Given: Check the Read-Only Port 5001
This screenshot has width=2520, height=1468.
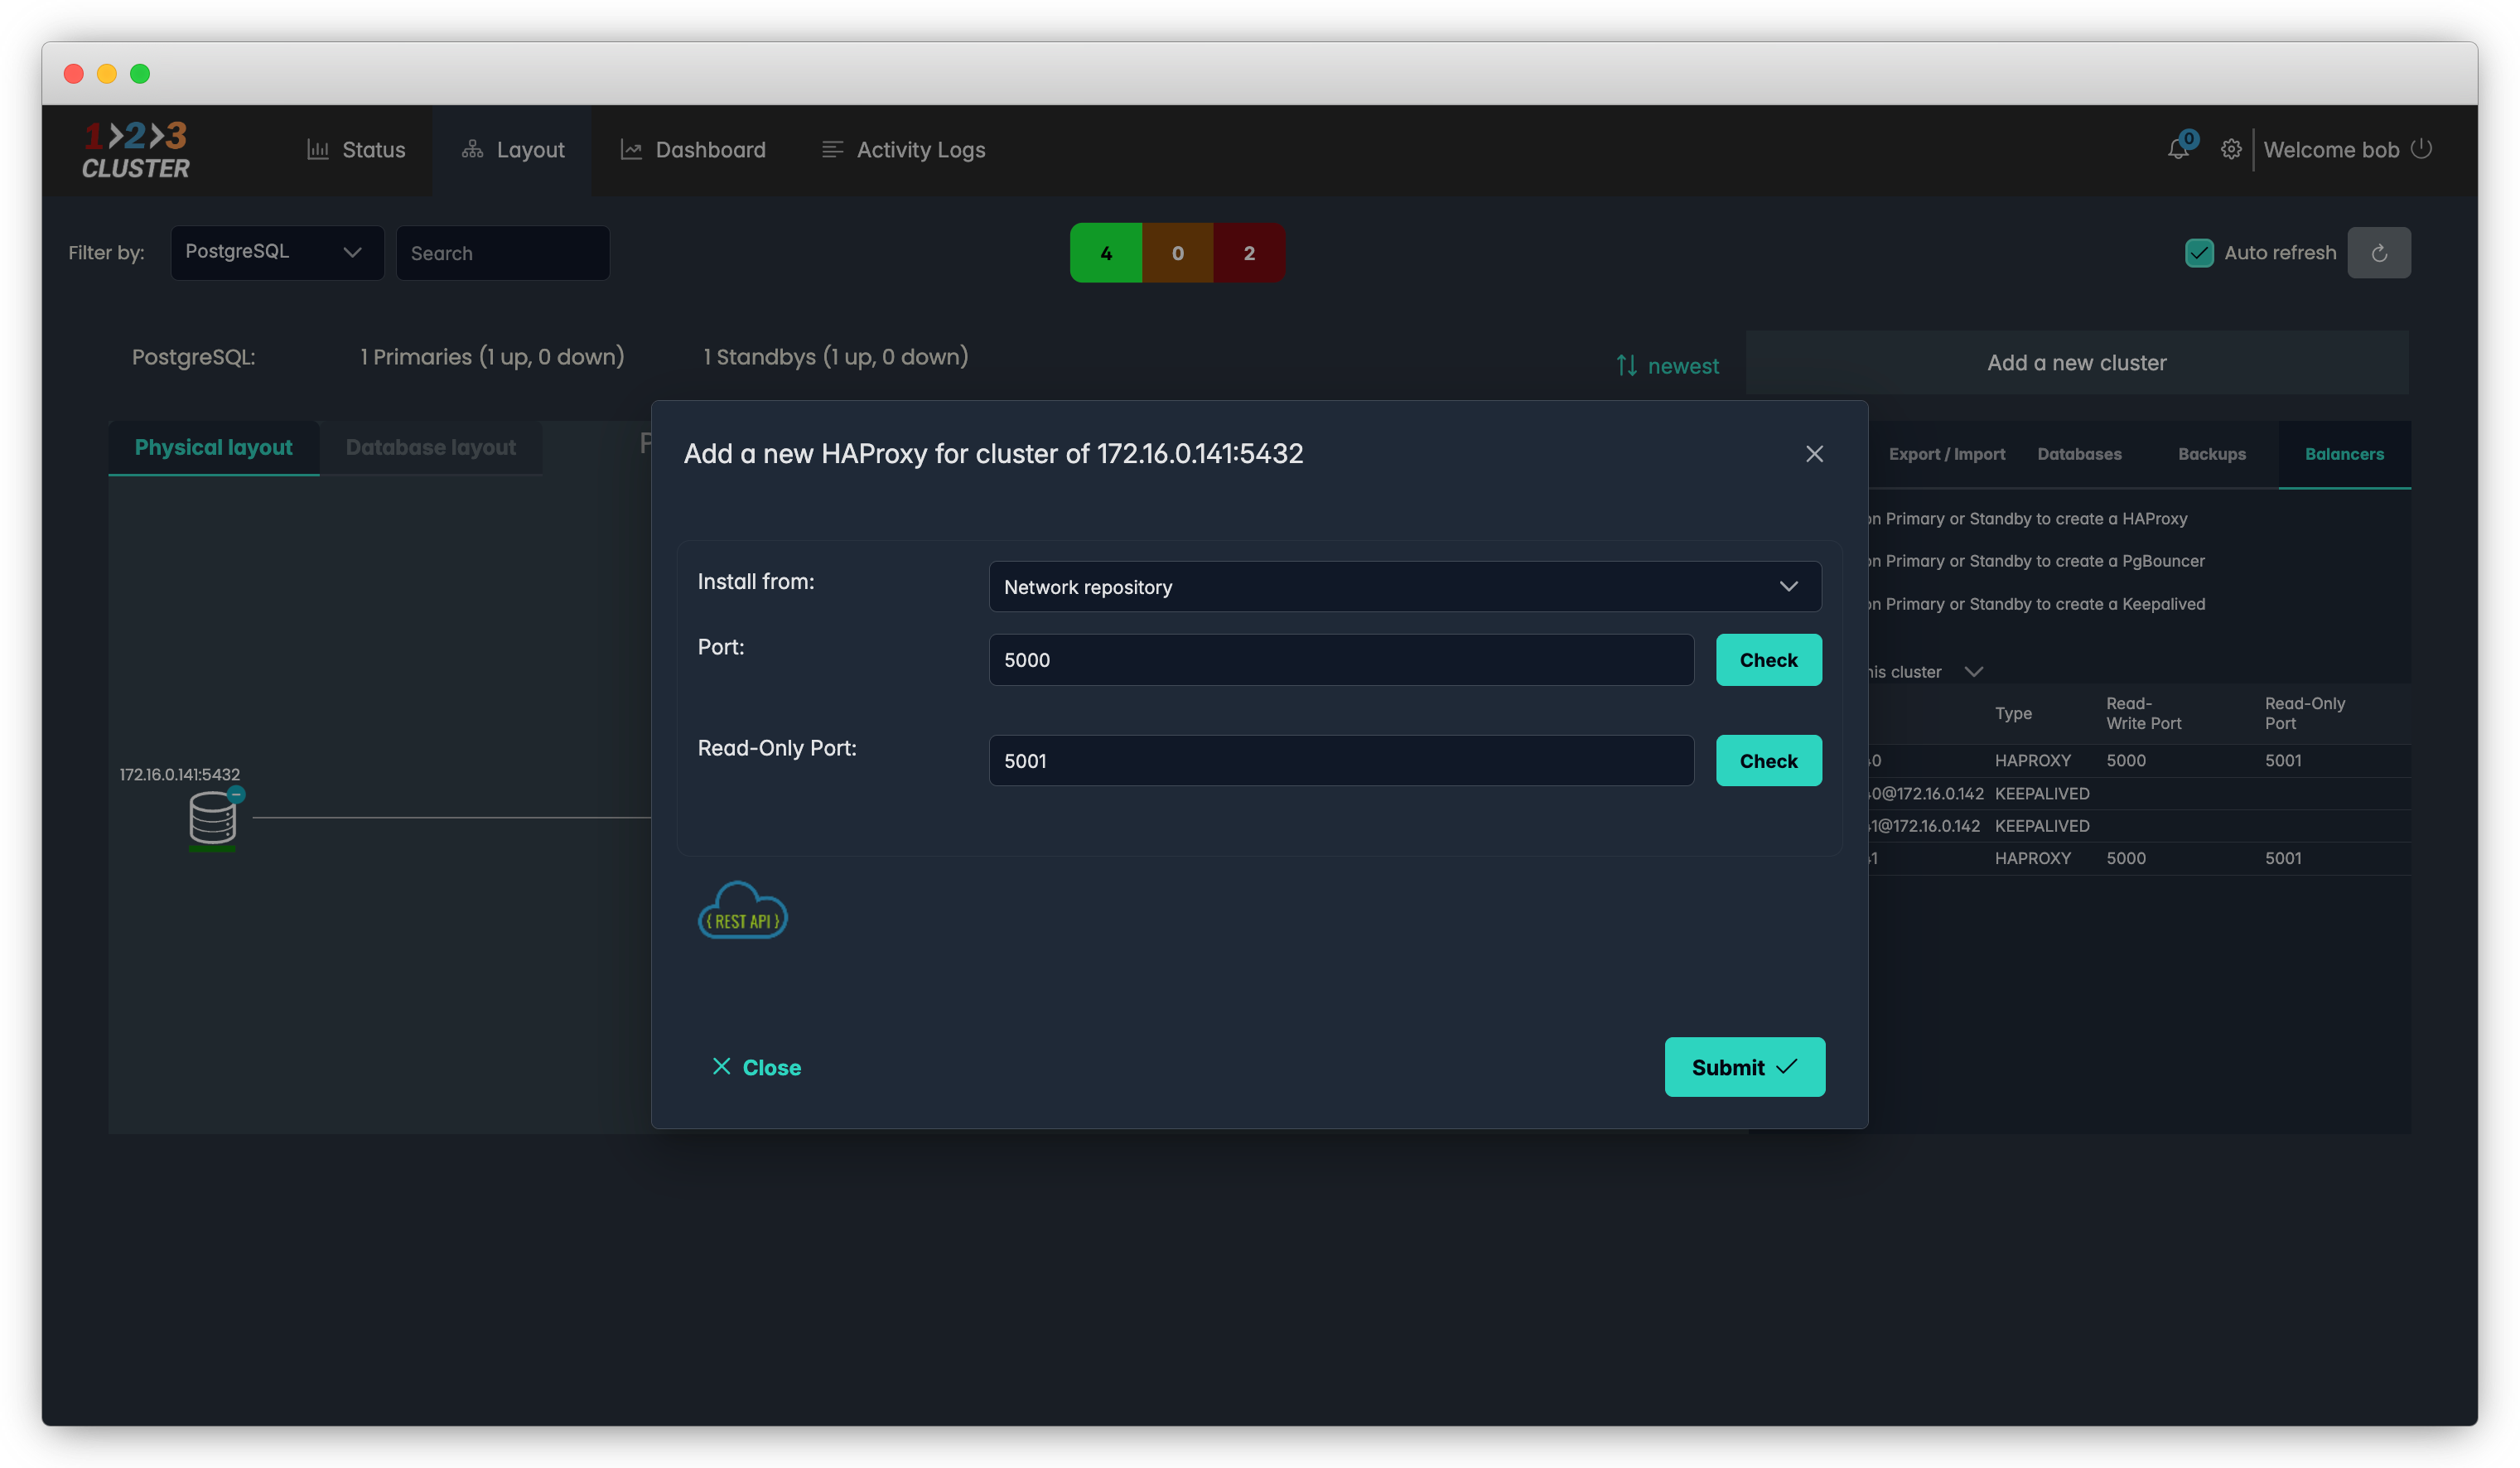Looking at the screenshot, I should coord(1768,761).
